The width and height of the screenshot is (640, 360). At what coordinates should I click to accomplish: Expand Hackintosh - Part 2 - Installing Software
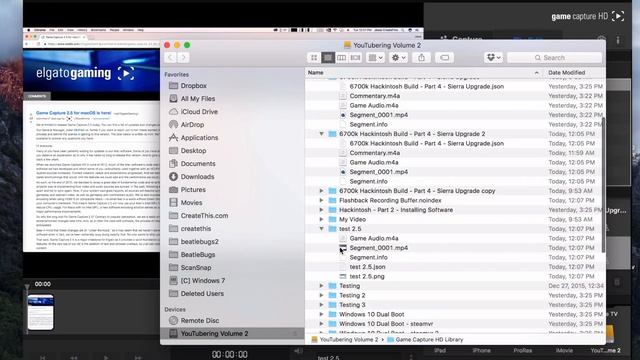[x=321, y=210]
